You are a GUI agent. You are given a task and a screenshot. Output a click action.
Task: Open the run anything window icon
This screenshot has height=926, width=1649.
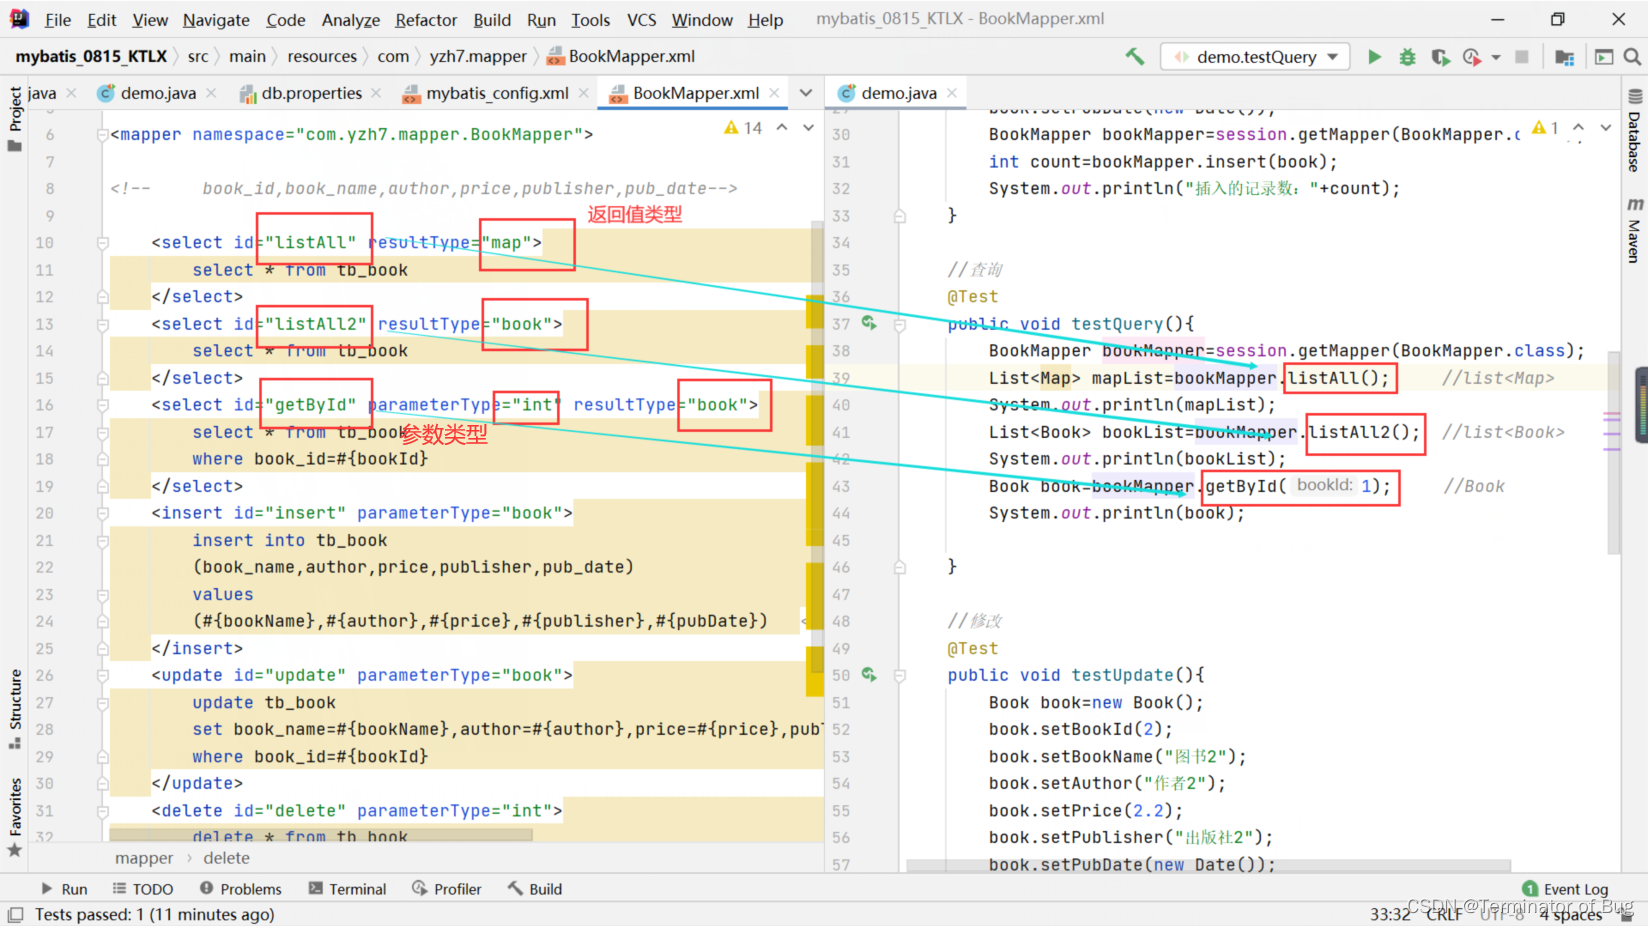[x=1604, y=57]
